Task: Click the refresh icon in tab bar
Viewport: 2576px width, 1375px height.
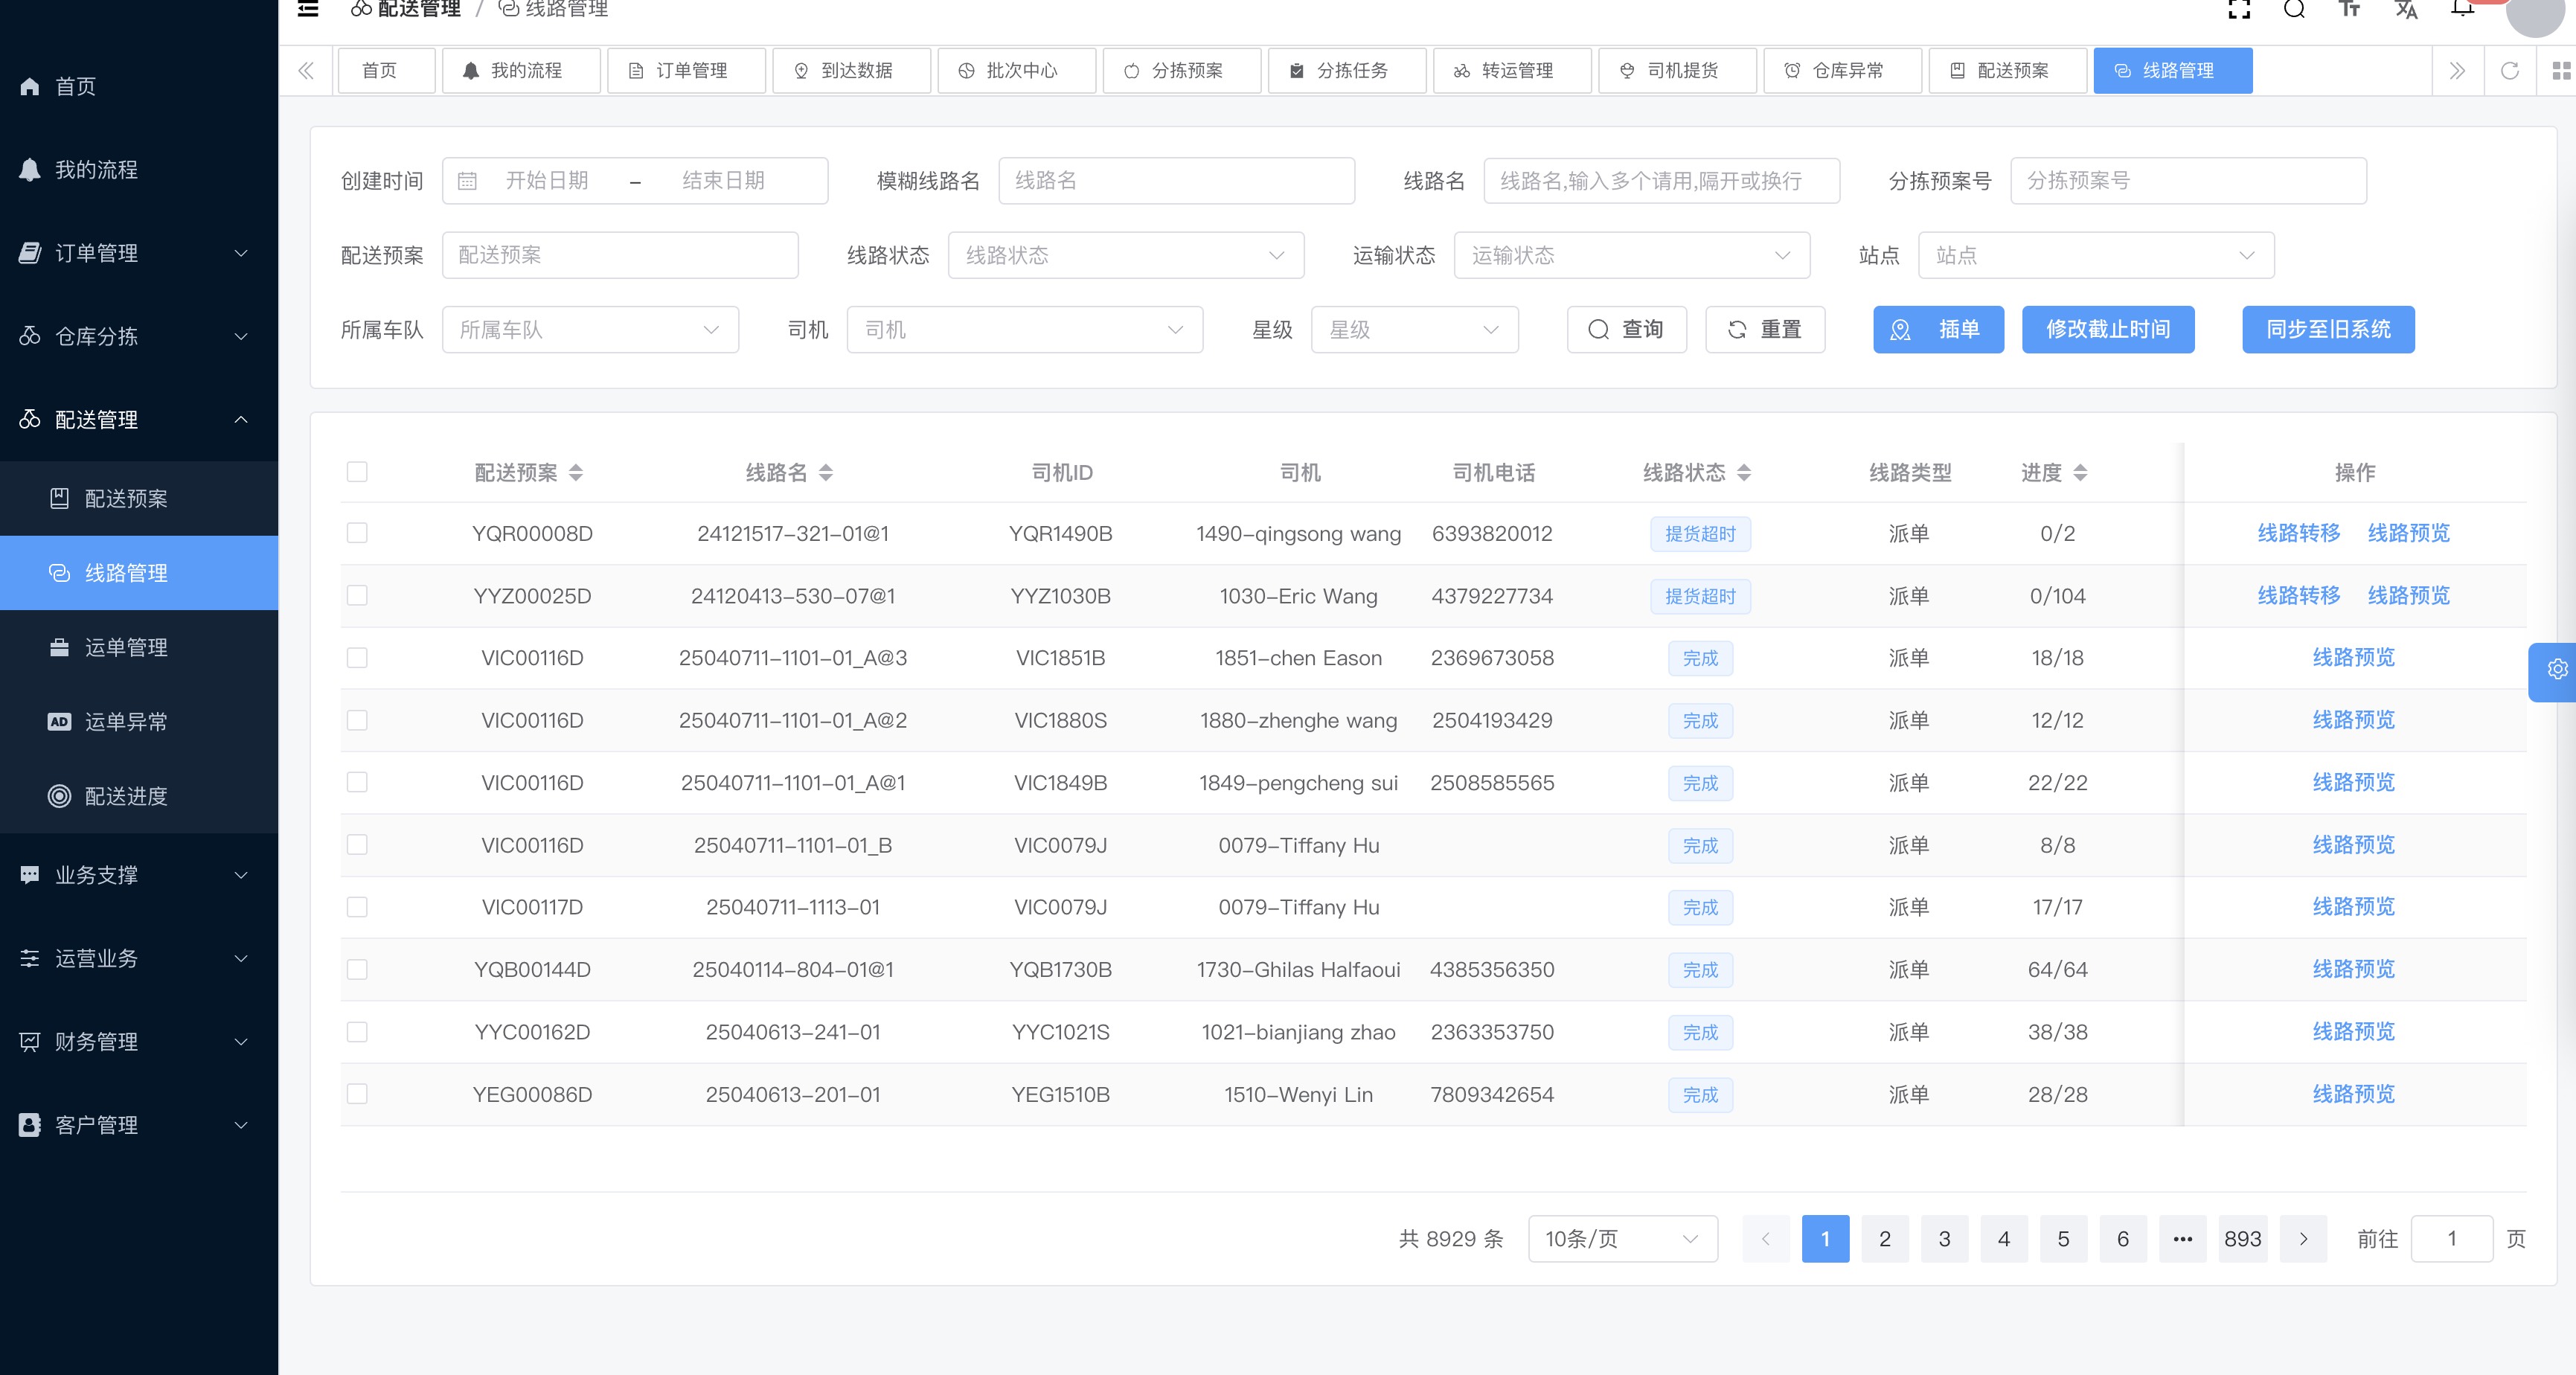Action: (x=2509, y=71)
